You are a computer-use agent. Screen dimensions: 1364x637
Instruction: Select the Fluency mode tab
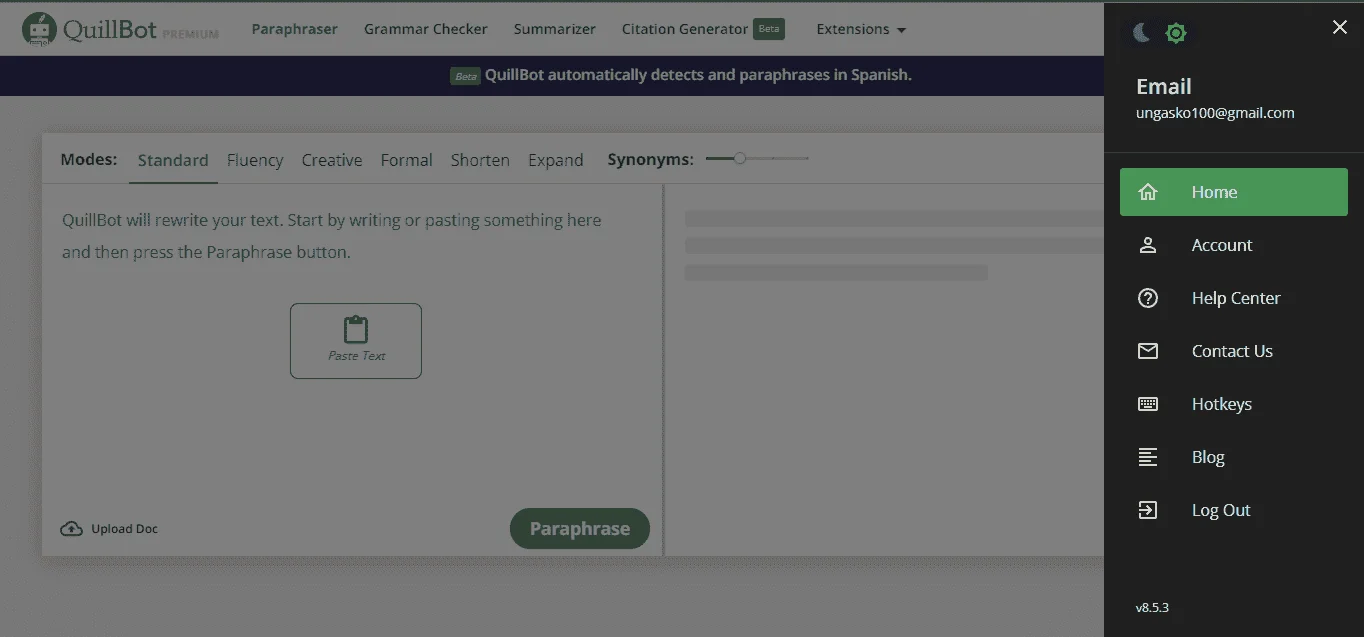click(255, 160)
